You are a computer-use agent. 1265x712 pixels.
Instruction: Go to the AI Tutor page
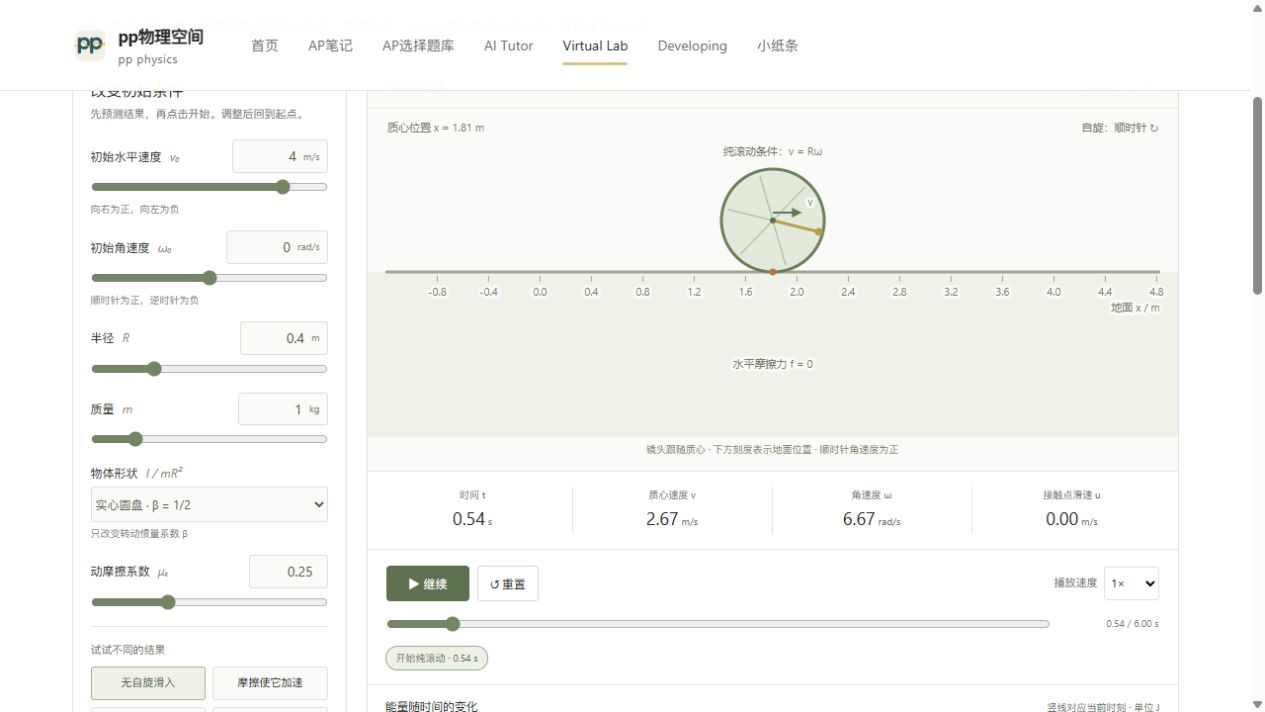(508, 46)
